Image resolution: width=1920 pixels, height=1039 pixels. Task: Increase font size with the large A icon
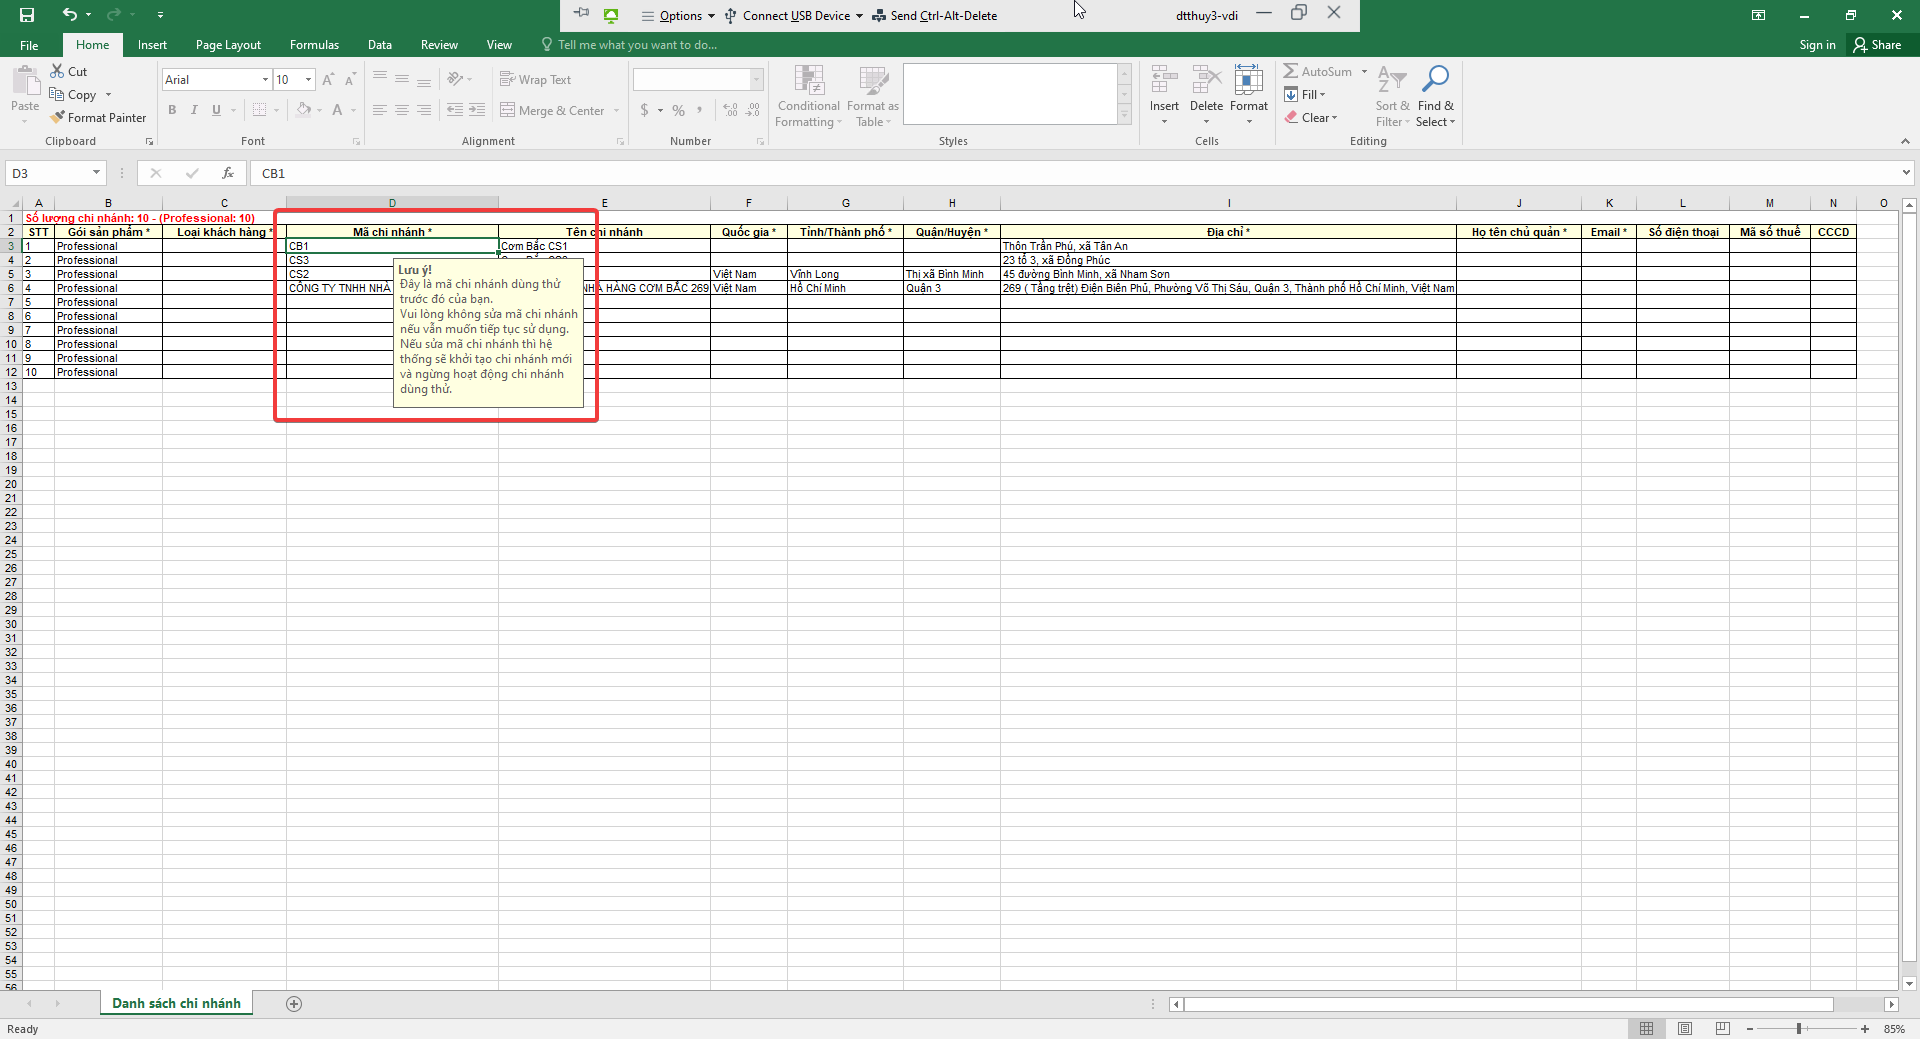pyautogui.click(x=328, y=80)
